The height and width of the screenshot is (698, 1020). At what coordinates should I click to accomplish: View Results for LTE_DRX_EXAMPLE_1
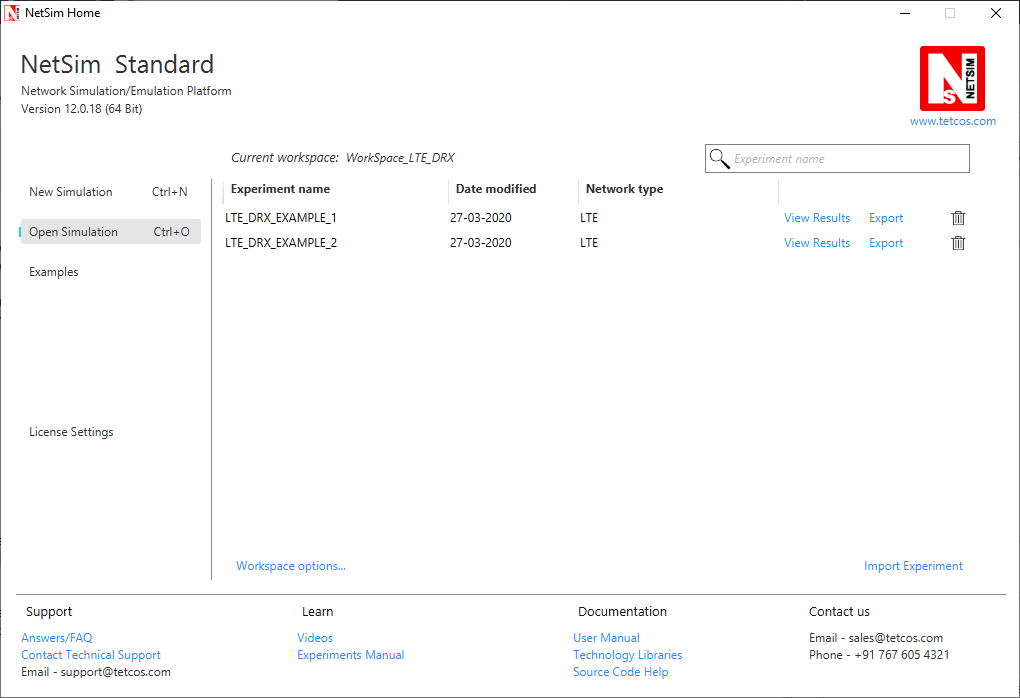click(816, 218)
